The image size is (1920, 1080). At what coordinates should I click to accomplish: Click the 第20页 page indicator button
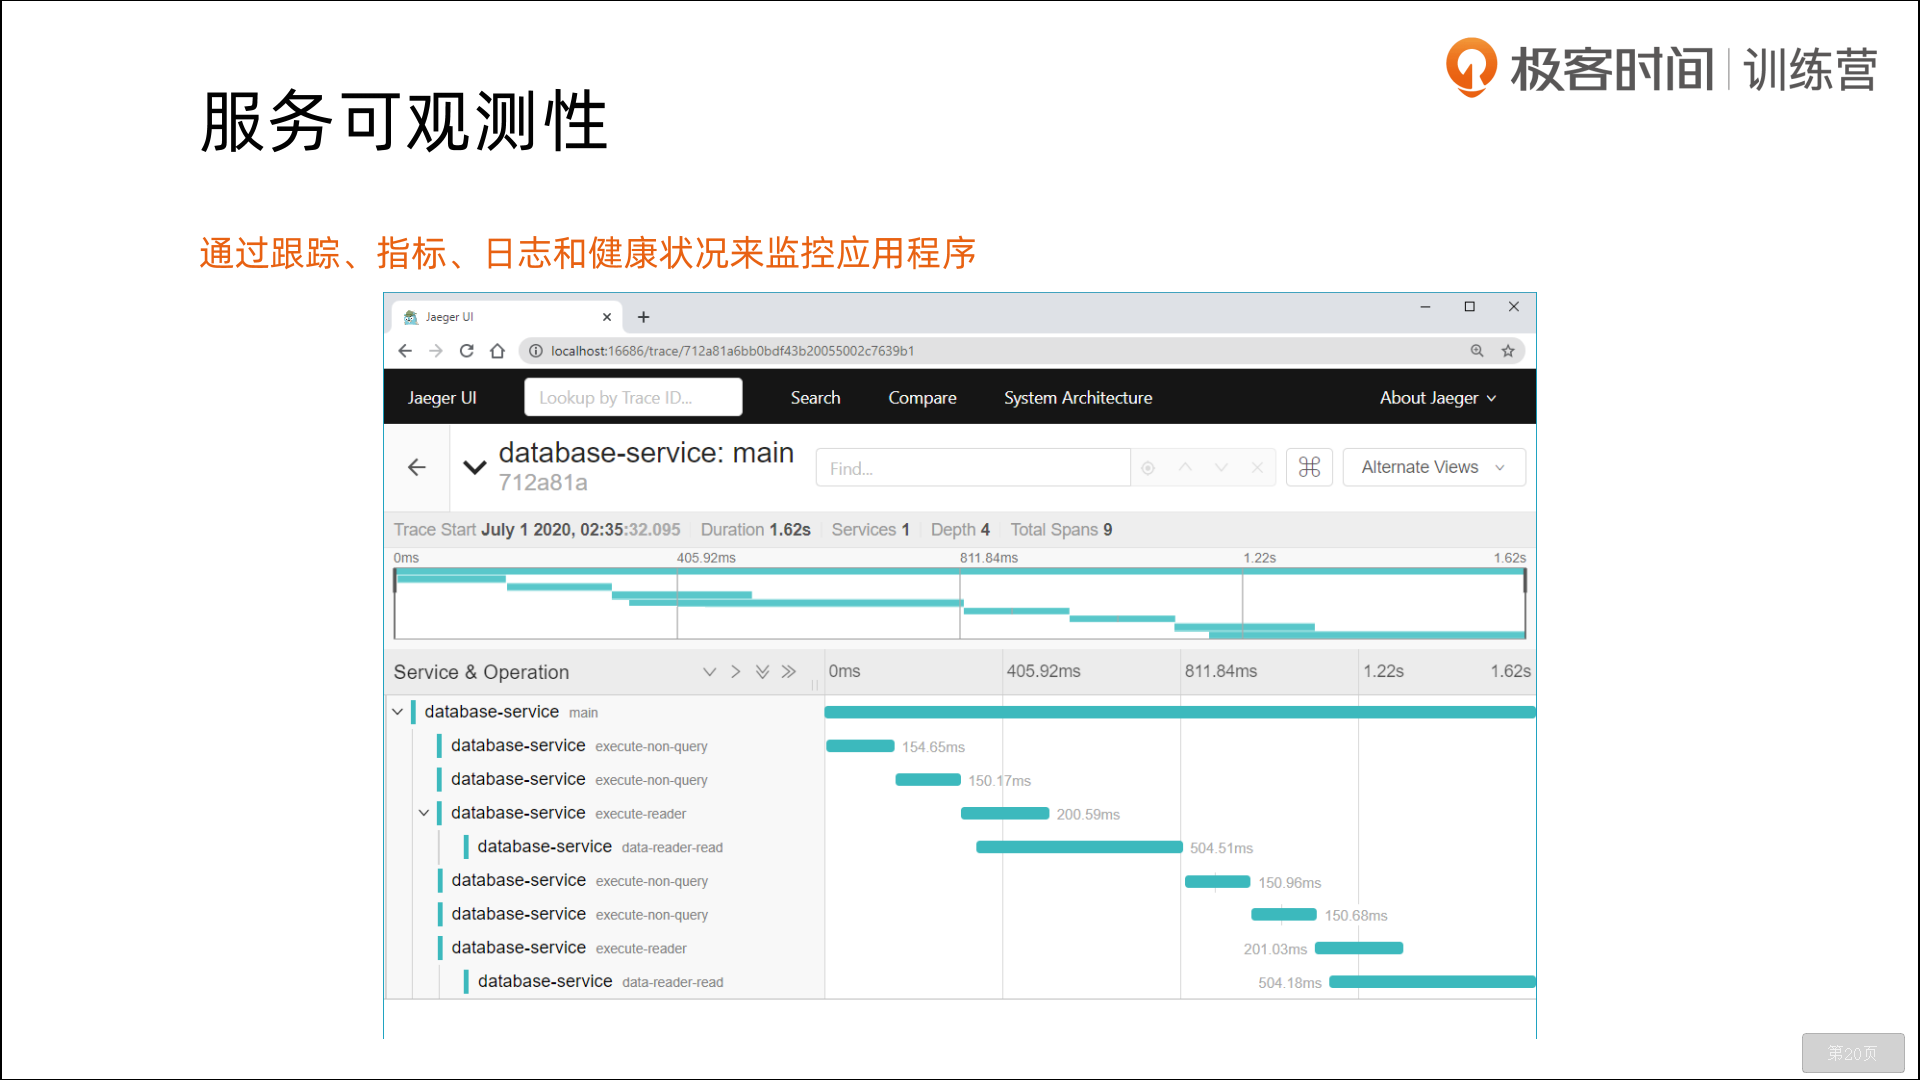(1853, 1053)
